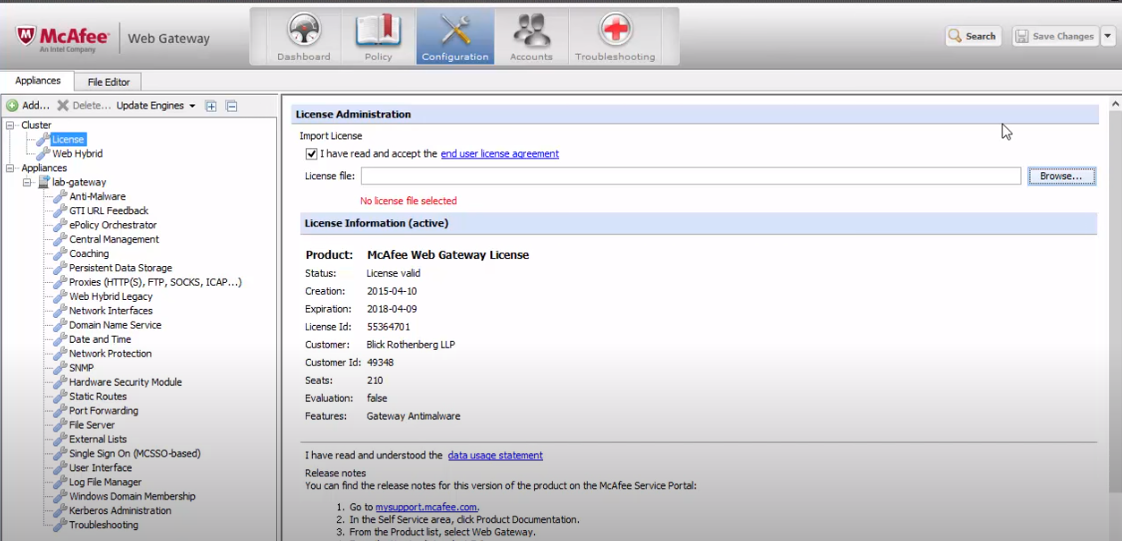Viewport: 1122px width, 541px height.
Task: Open the data usage statement link
Action: click(x=495, y=455)
